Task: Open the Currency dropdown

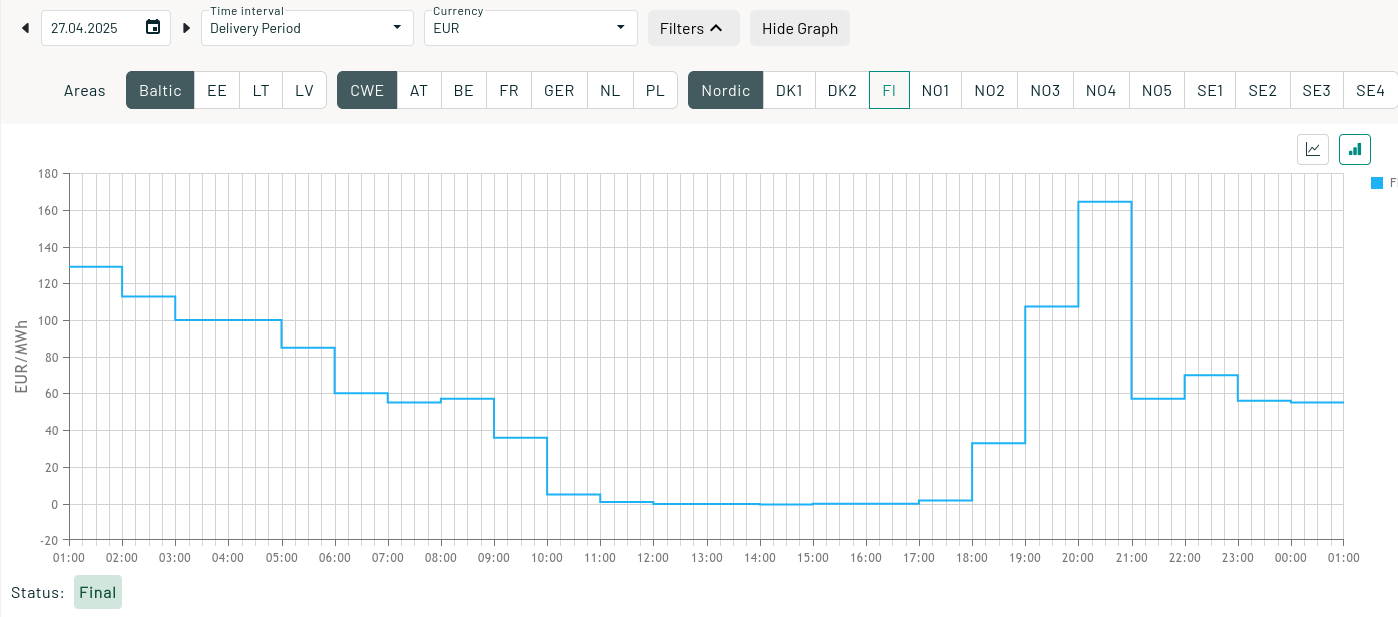Action: coord(530,28)
